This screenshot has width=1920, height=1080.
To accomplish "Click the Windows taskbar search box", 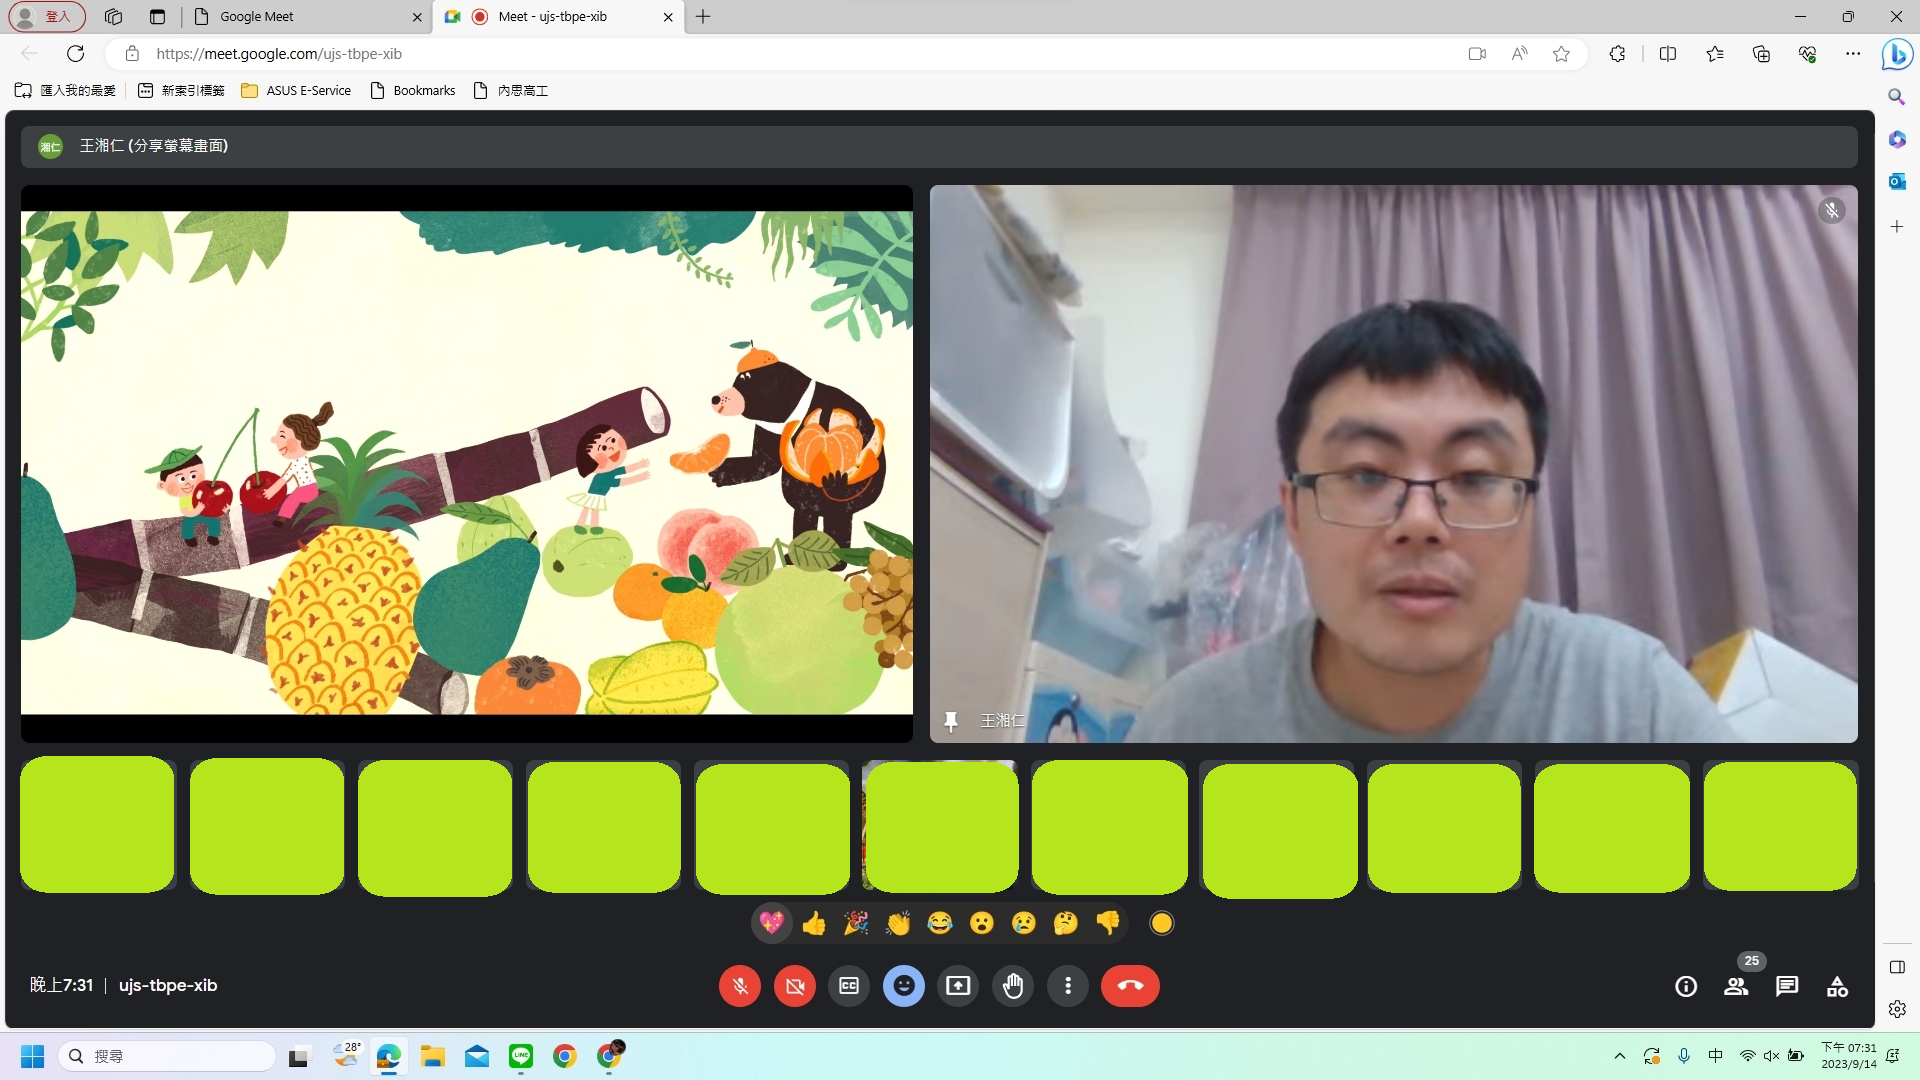I will click(167, 1056).
